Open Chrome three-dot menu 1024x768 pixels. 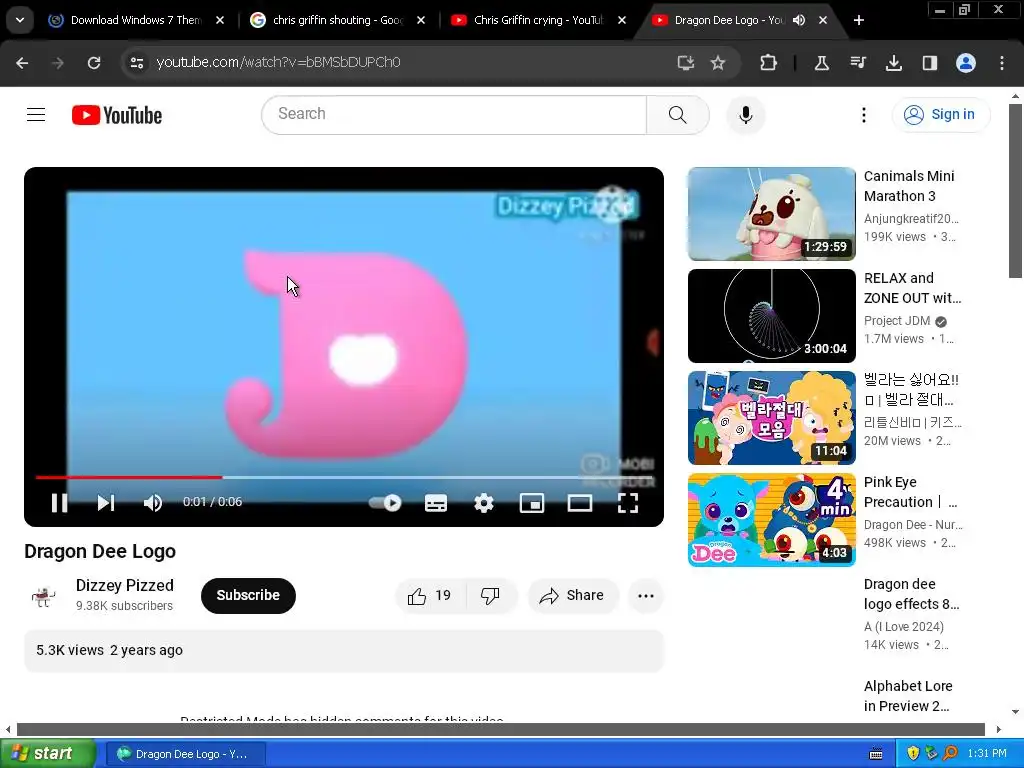pos(1002,63)
